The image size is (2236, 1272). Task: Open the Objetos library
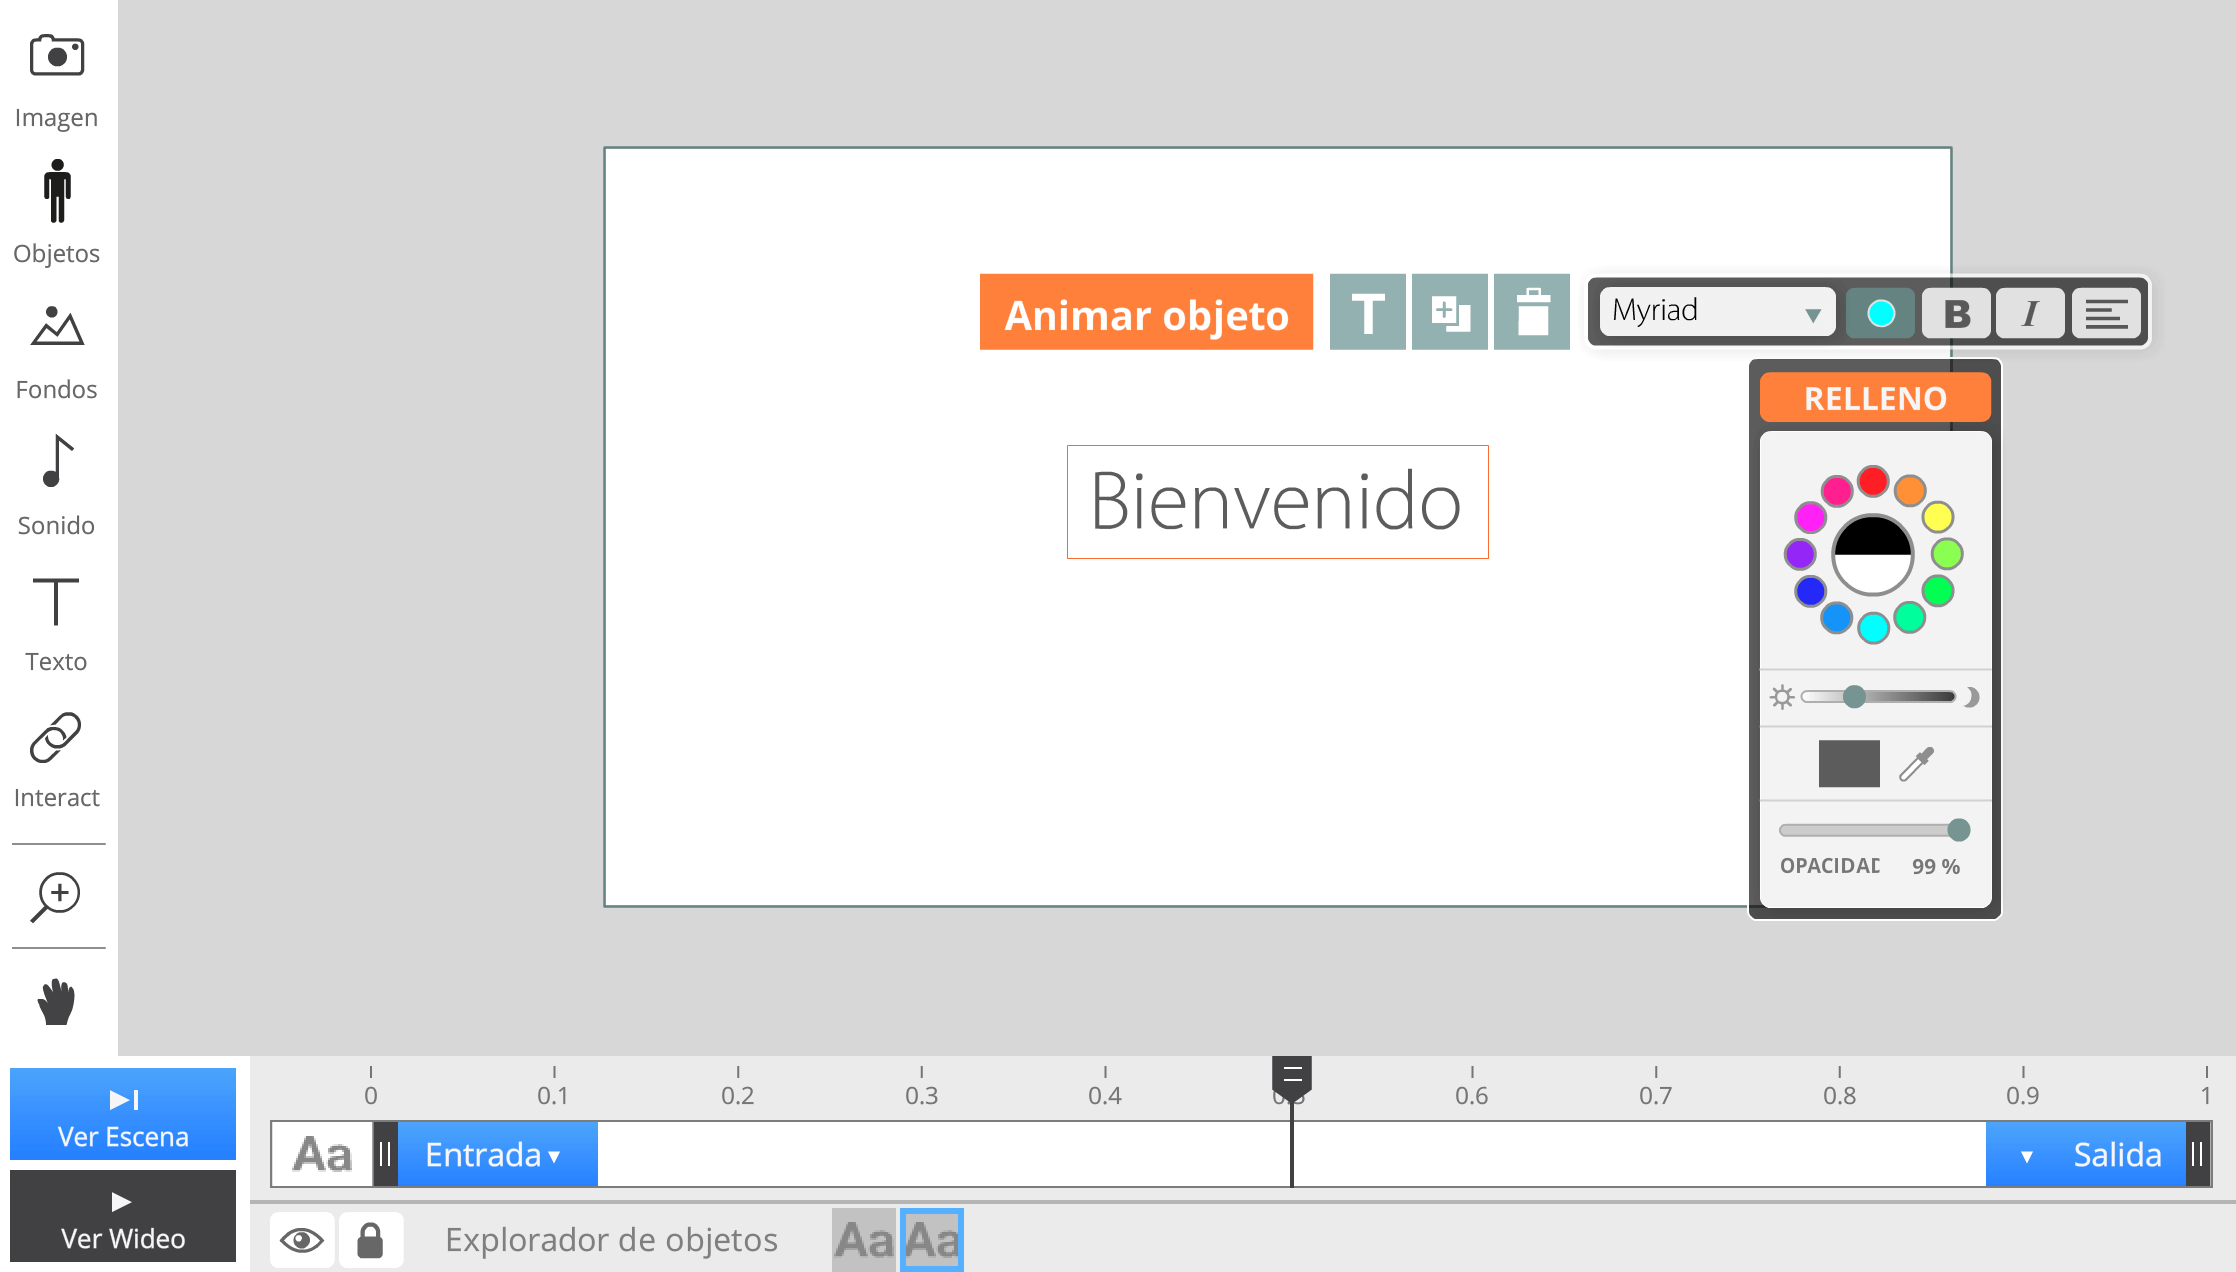pos(57,192)
